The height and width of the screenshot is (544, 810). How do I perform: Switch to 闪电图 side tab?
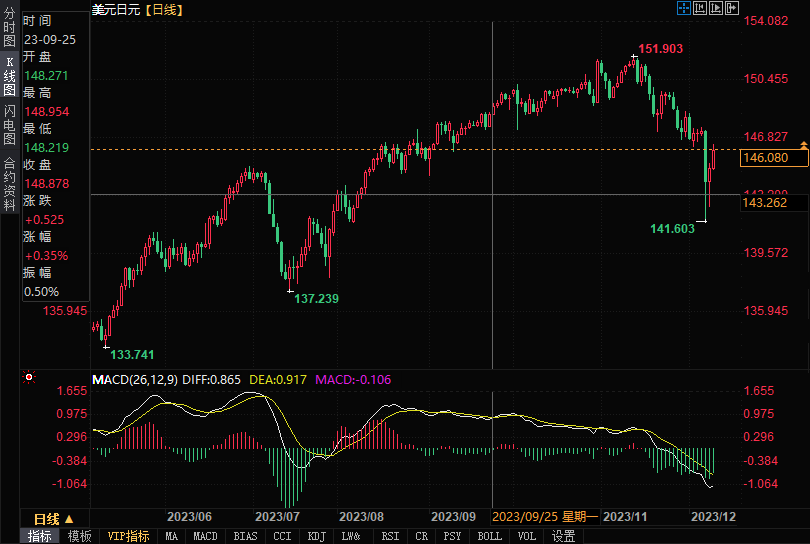9,124
